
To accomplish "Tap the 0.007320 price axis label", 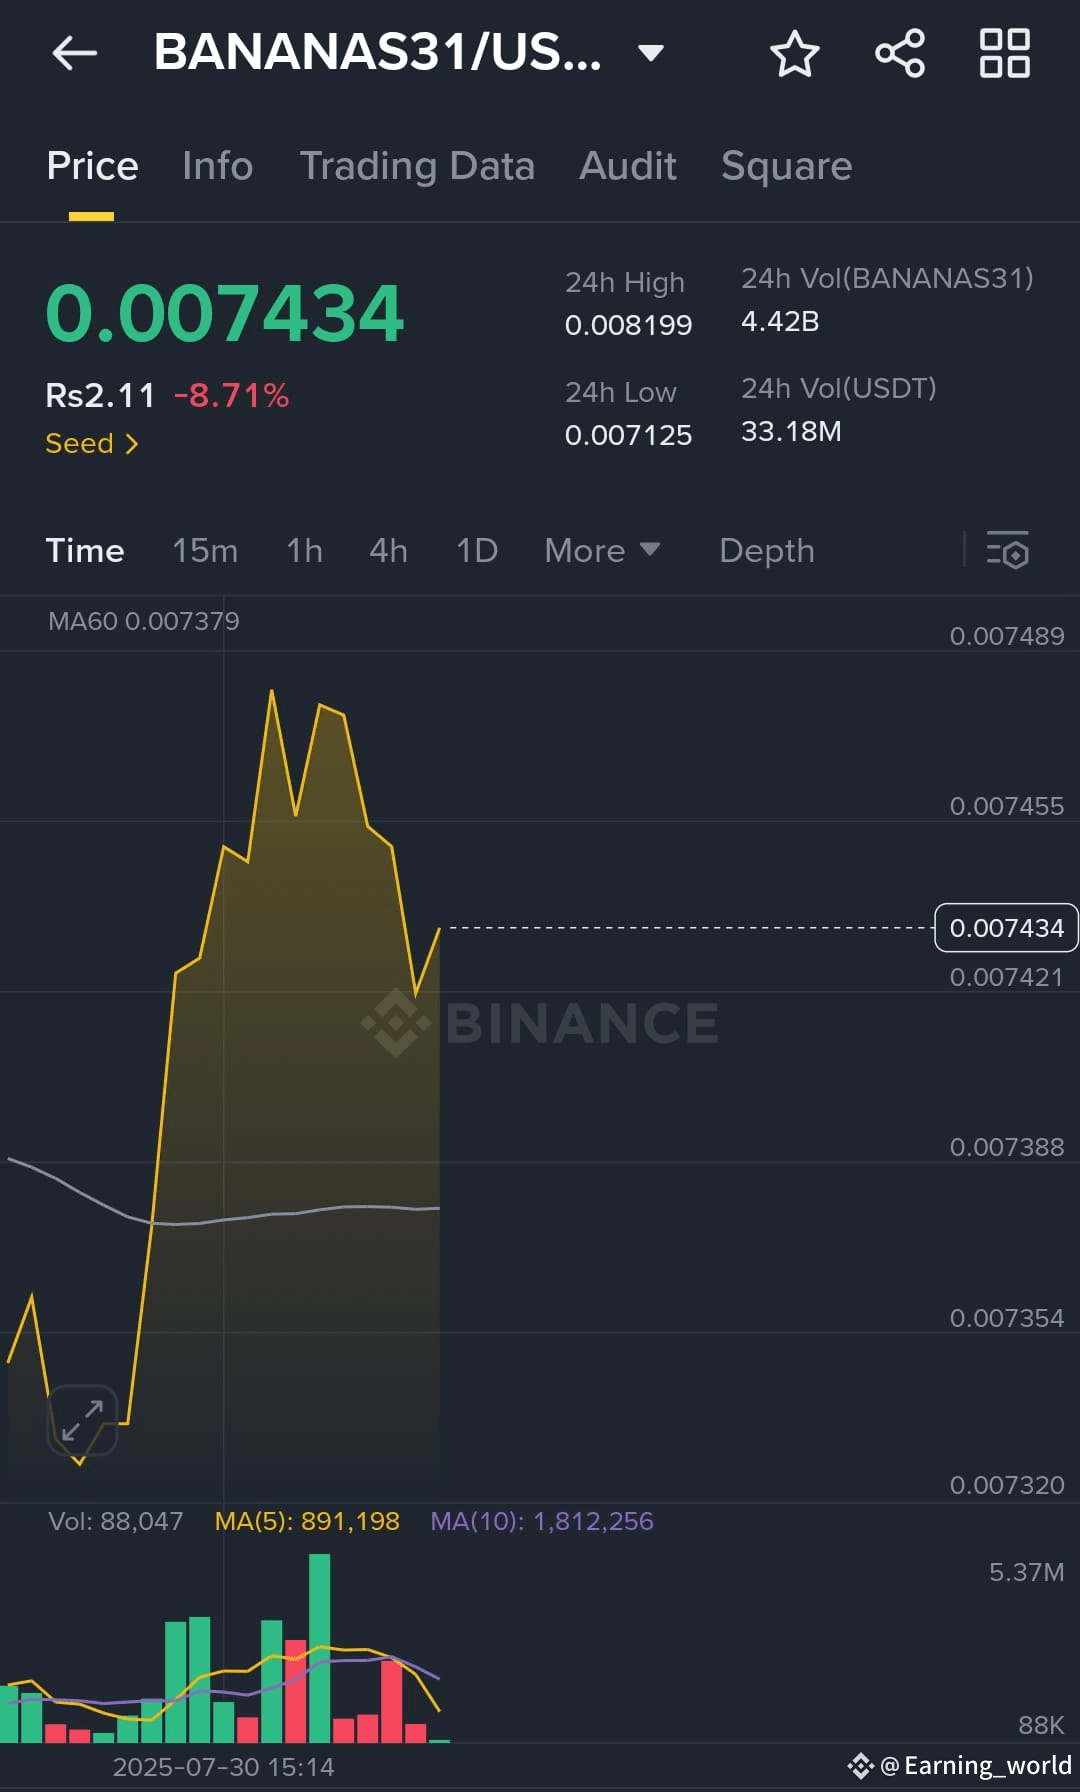I will (x=1007, y=1485).
